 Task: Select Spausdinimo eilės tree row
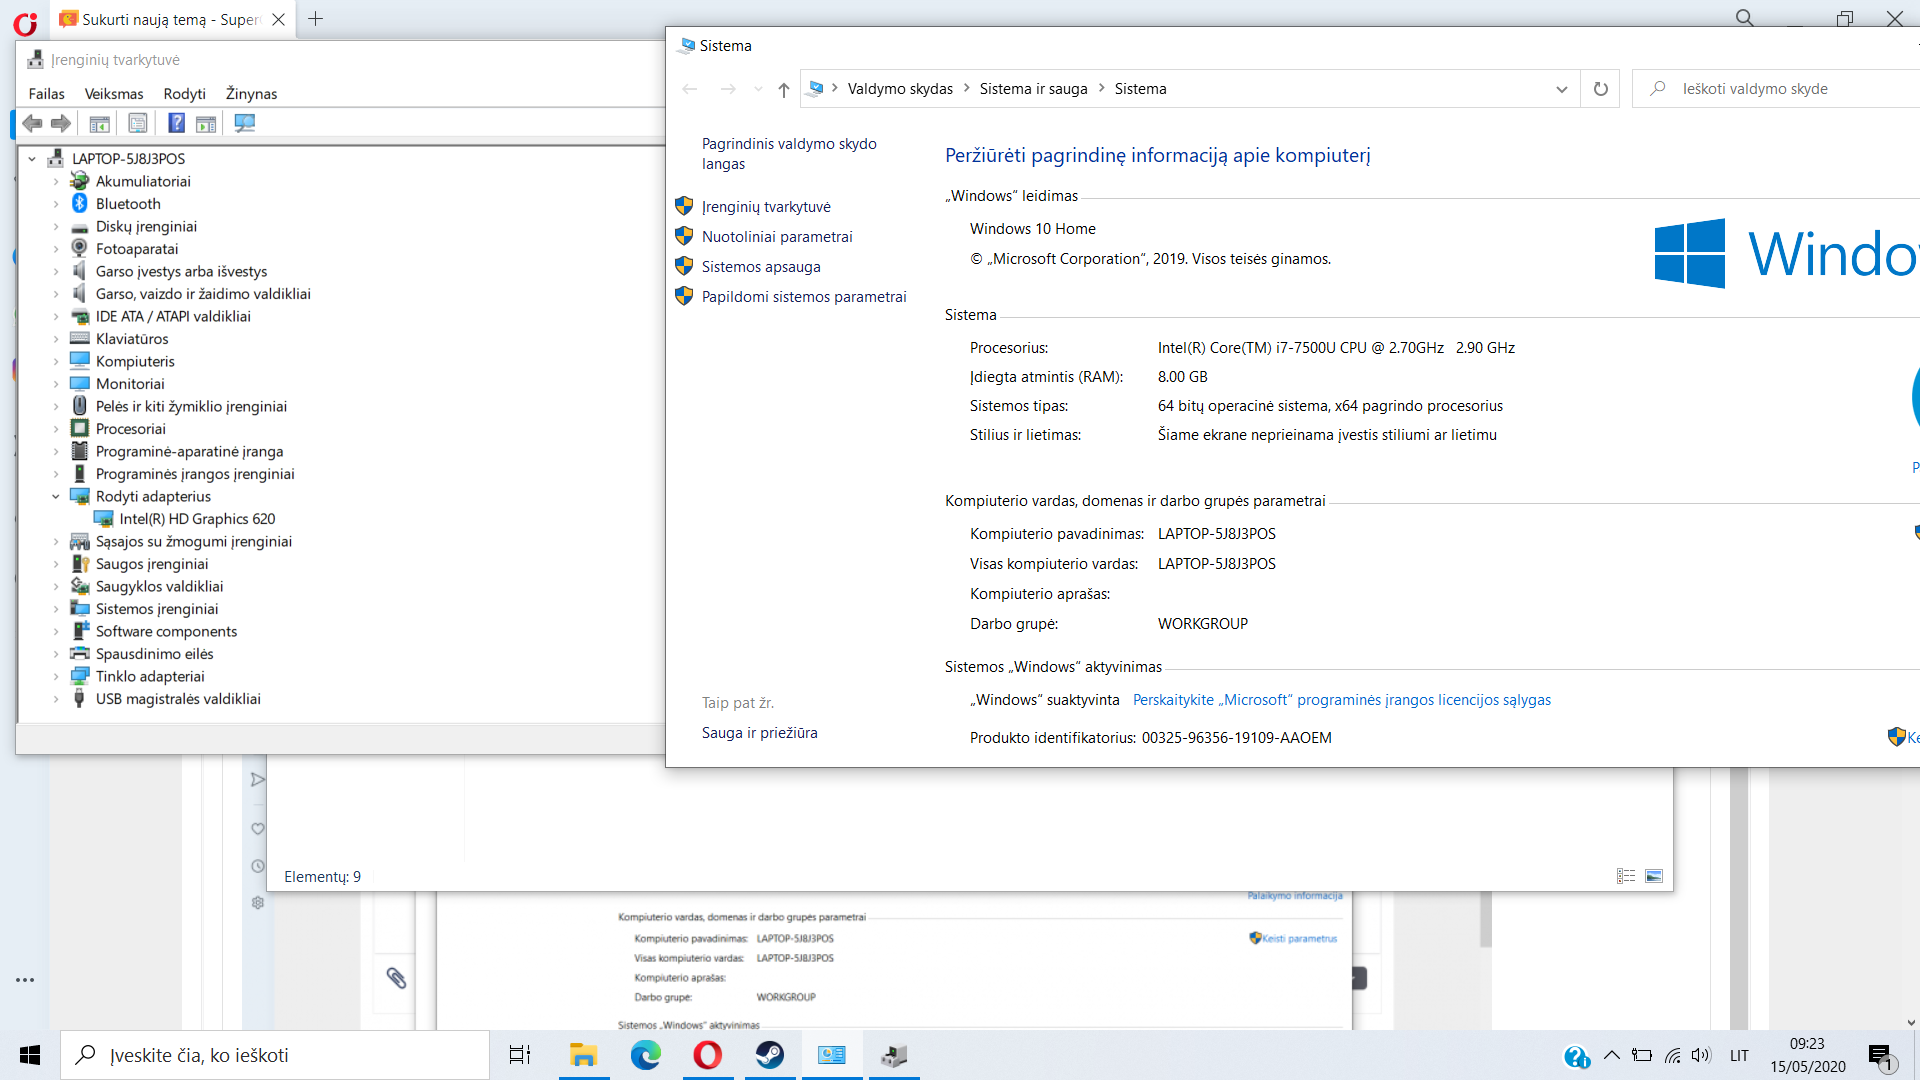(x=154, y=653)
